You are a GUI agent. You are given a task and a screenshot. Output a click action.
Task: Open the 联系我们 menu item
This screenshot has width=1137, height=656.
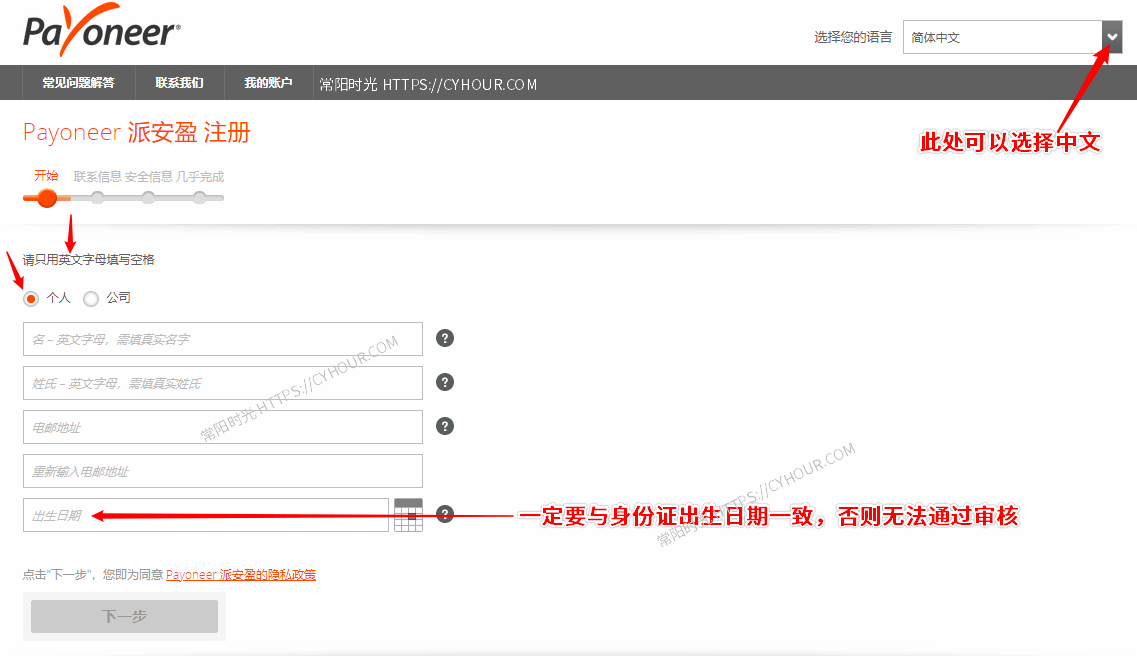[179, 83]
